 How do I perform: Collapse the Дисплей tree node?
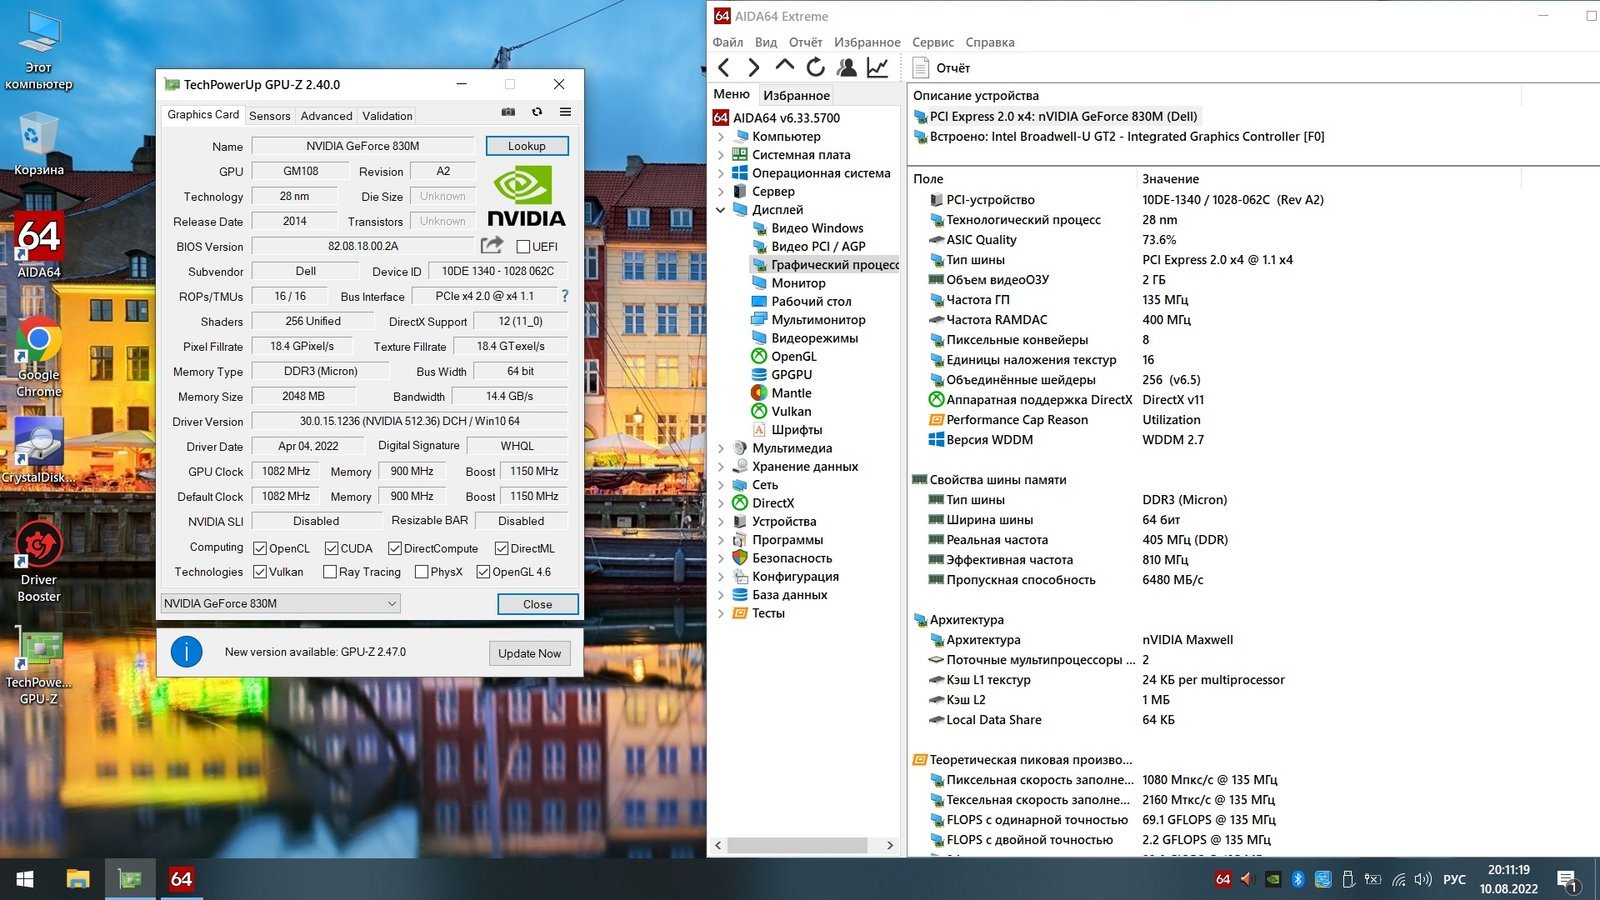click(721, 210)
